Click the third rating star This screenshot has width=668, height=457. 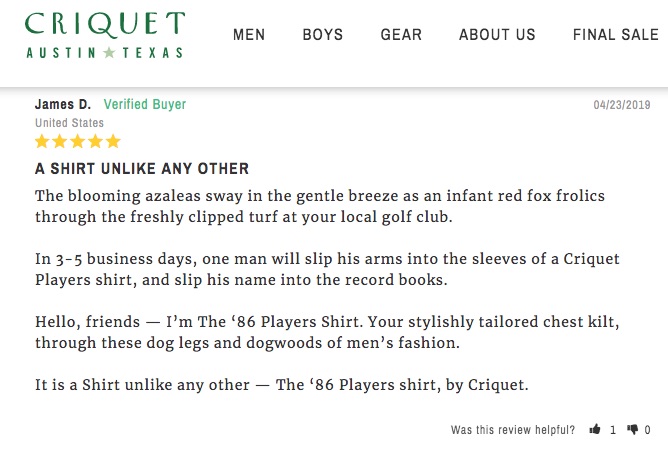pos(78,141)
